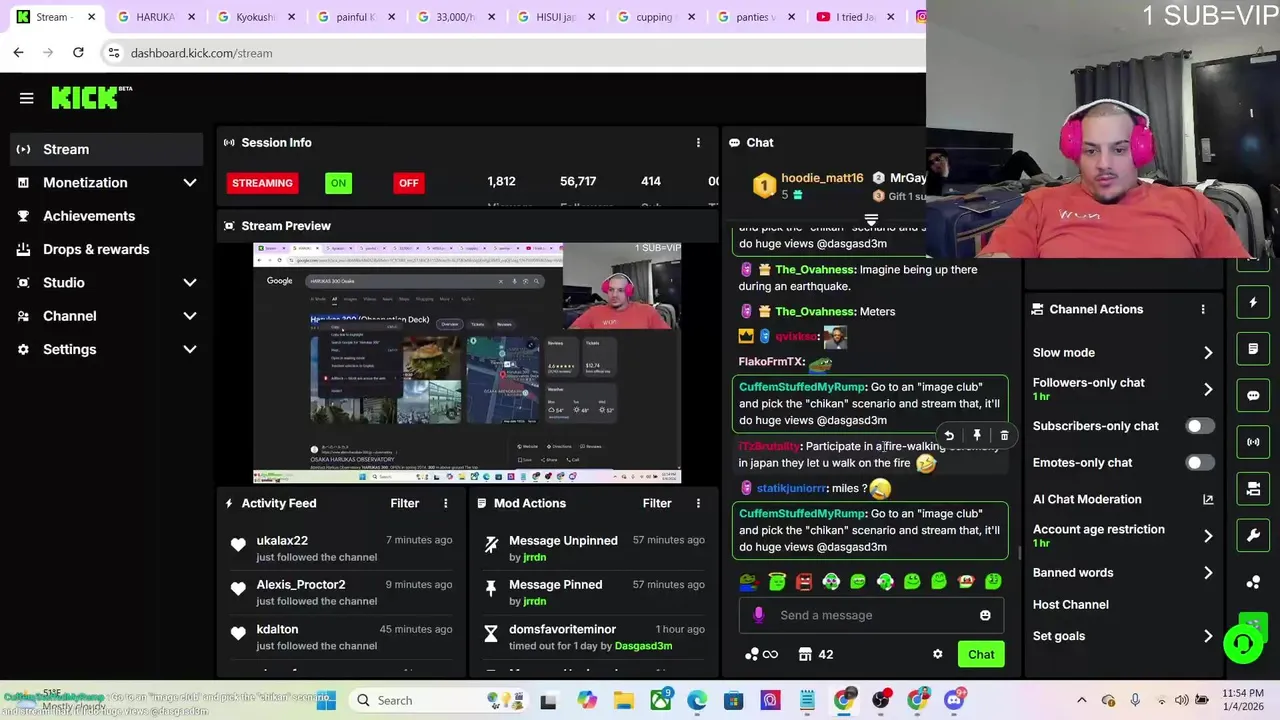Image resolution: width=1280 pixels, height=720 pixels.
Task: Click the purple microphone icon in chat input
Action: coord(759,615)
